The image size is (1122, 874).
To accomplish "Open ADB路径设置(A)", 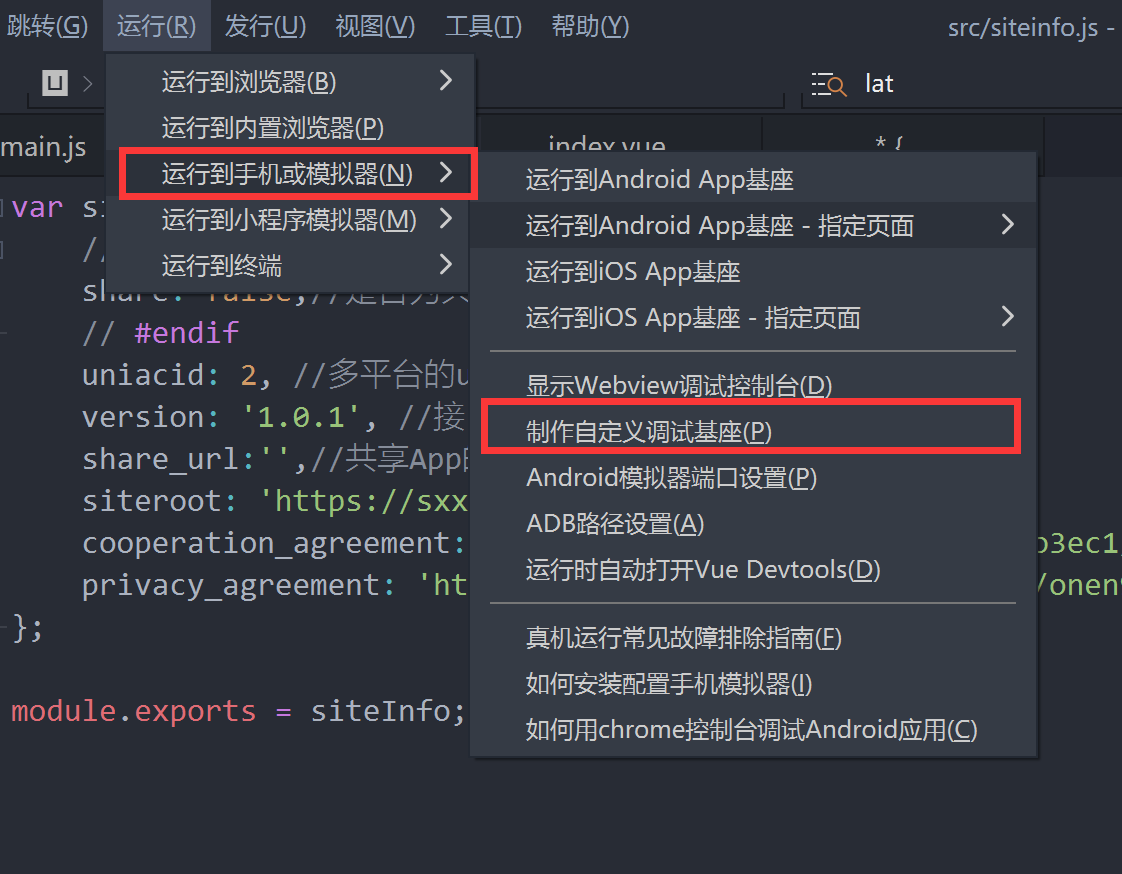I will (x=615, y=523).
